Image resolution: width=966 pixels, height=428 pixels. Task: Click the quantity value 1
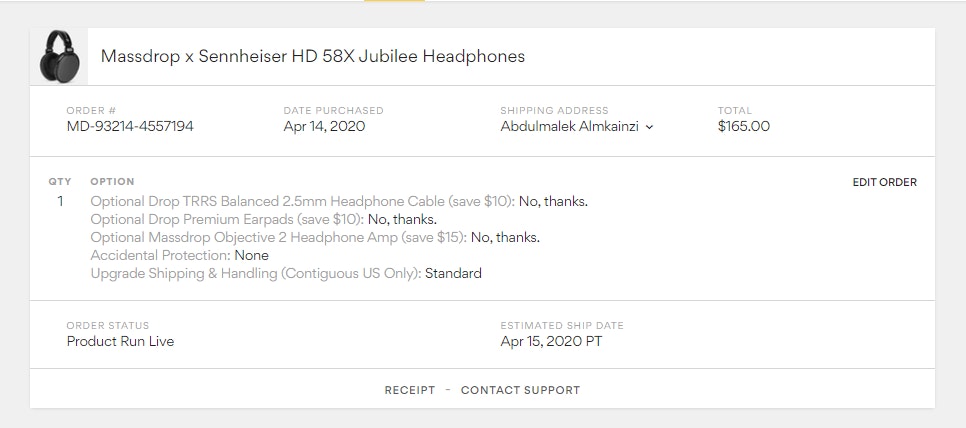(x=60, y=201)
